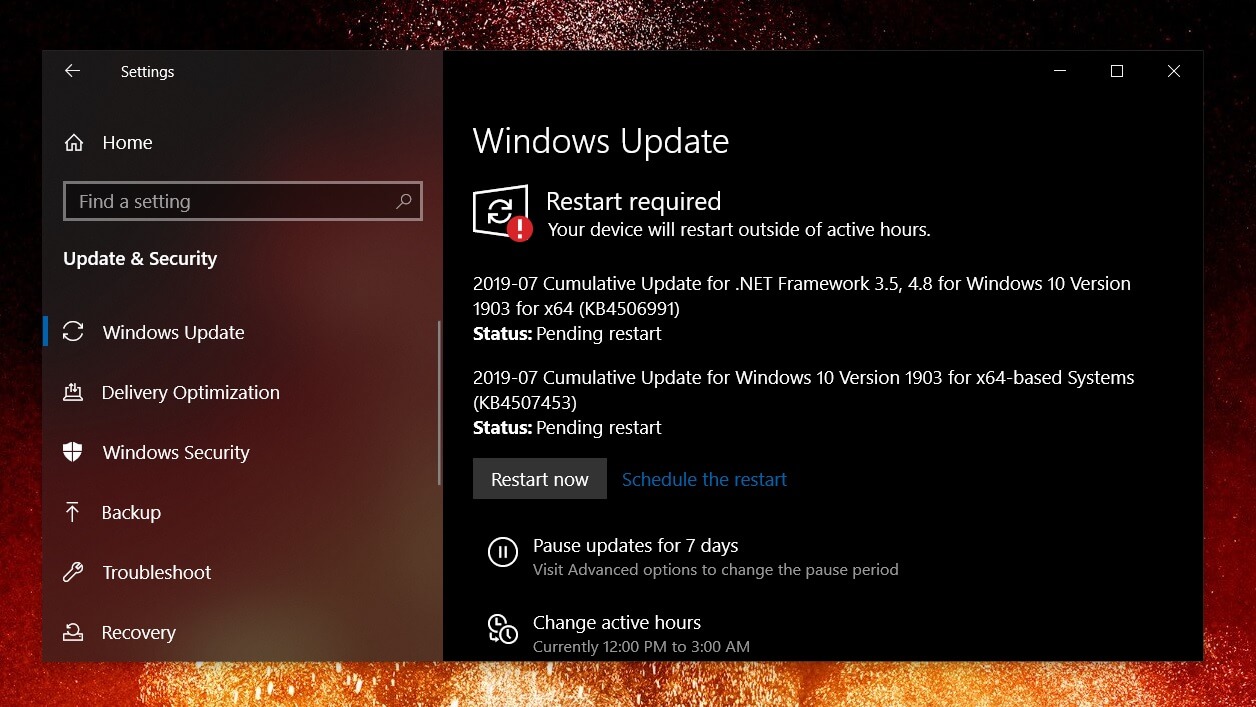Click the Restart now button
The width and height of the screenshot is (1256, 707).
(x=540, y=479)
